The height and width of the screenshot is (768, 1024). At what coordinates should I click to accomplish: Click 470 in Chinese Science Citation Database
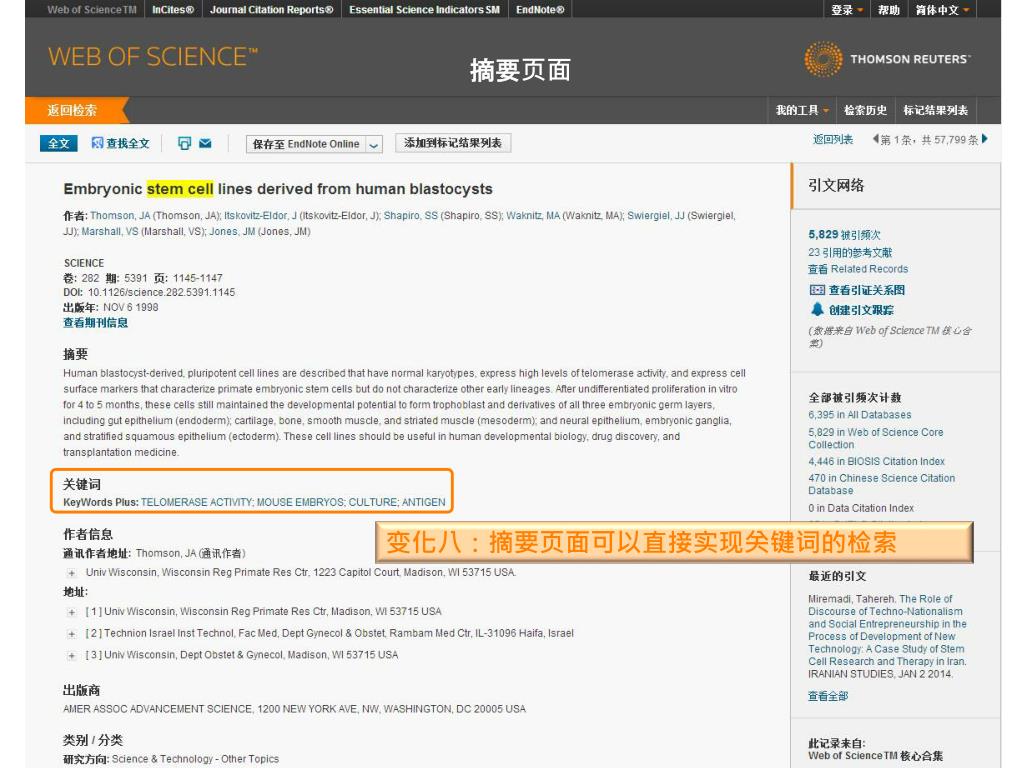coord(882,484)
